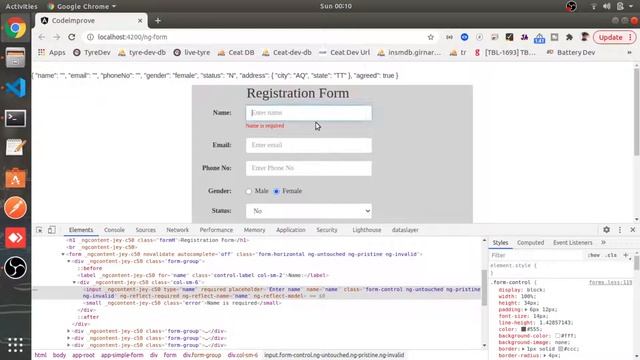Select the Male radio button
The width and height of the screenshot is (640, 360).
click(x=249, y=191)
